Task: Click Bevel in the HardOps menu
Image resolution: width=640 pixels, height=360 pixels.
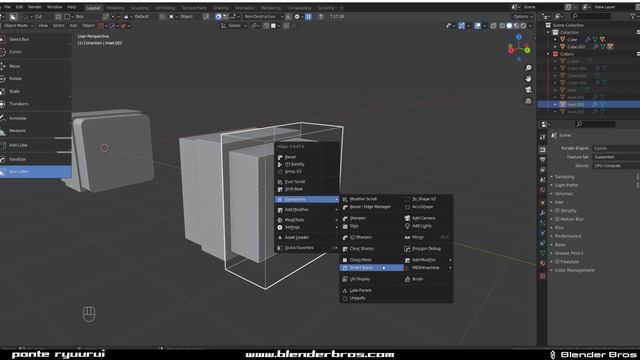Action: 307,157
